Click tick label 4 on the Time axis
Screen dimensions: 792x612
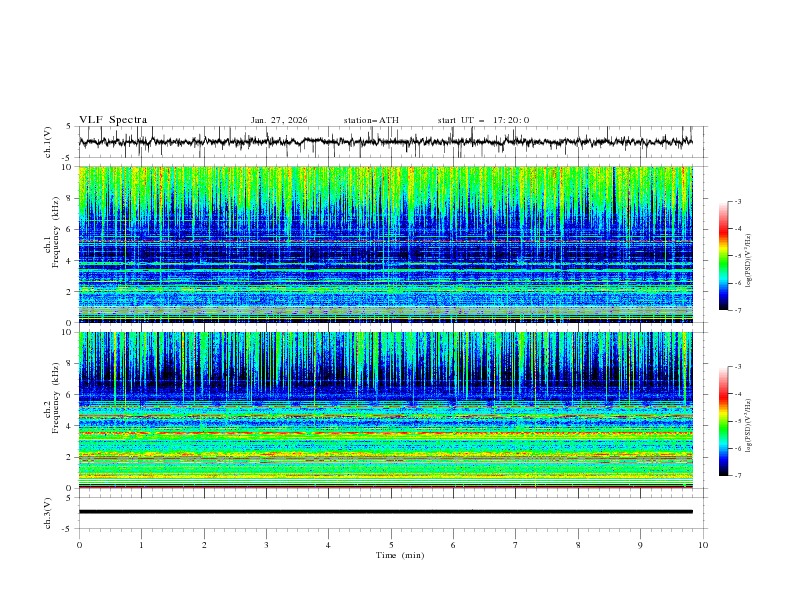(328, 545)
